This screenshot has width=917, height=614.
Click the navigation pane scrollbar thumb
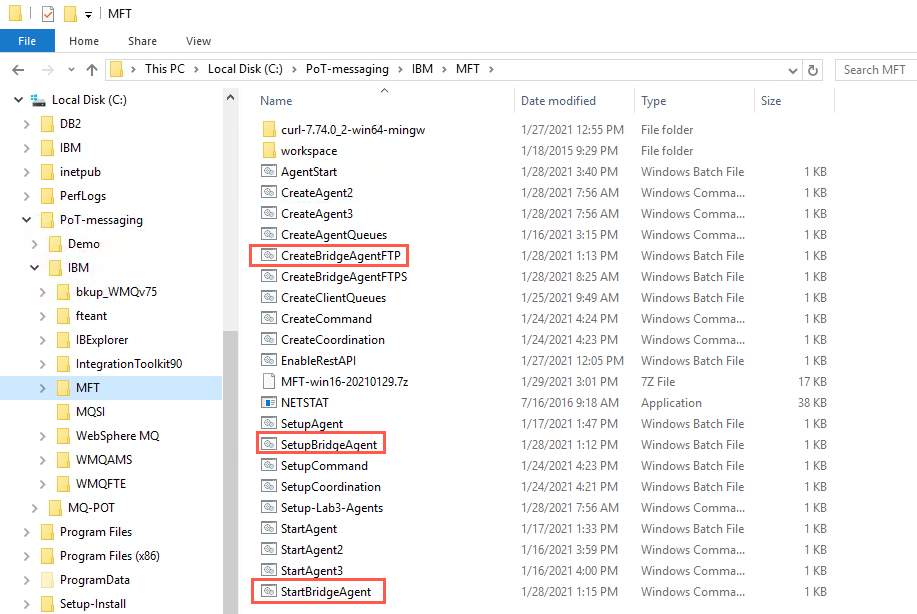click(x=230, y=472)
